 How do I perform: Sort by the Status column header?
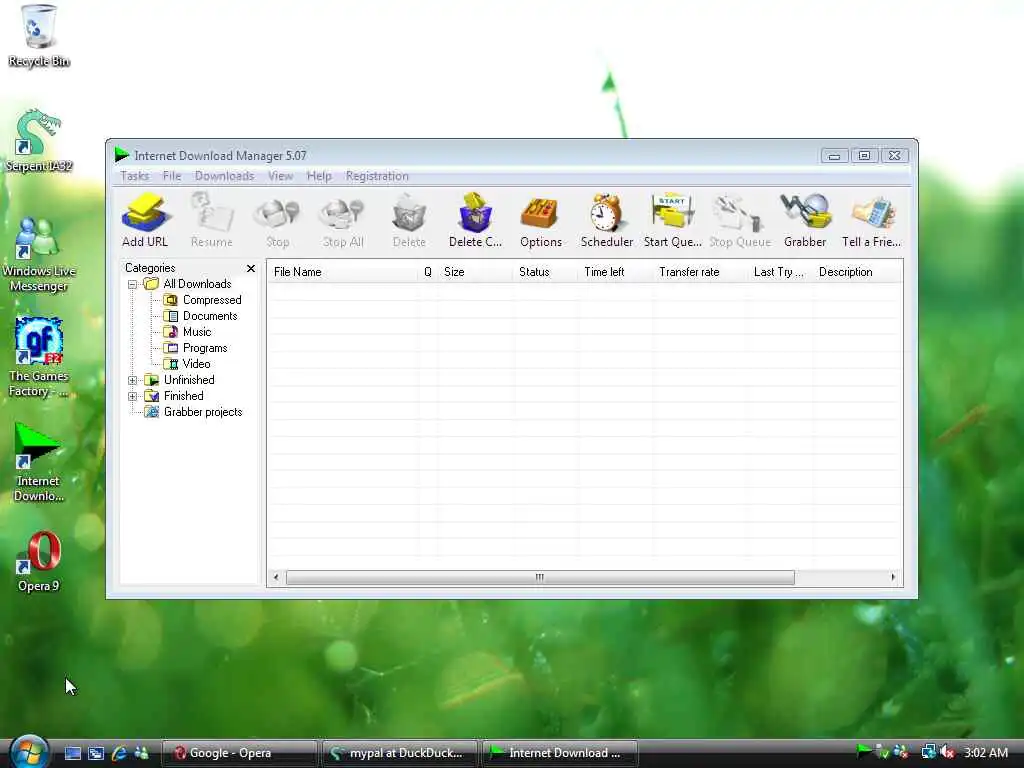[x=545, y=272]
